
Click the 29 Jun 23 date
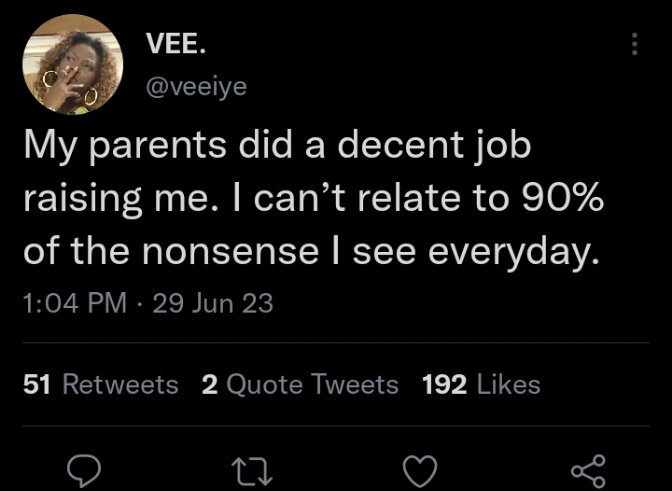coord(209,303)
